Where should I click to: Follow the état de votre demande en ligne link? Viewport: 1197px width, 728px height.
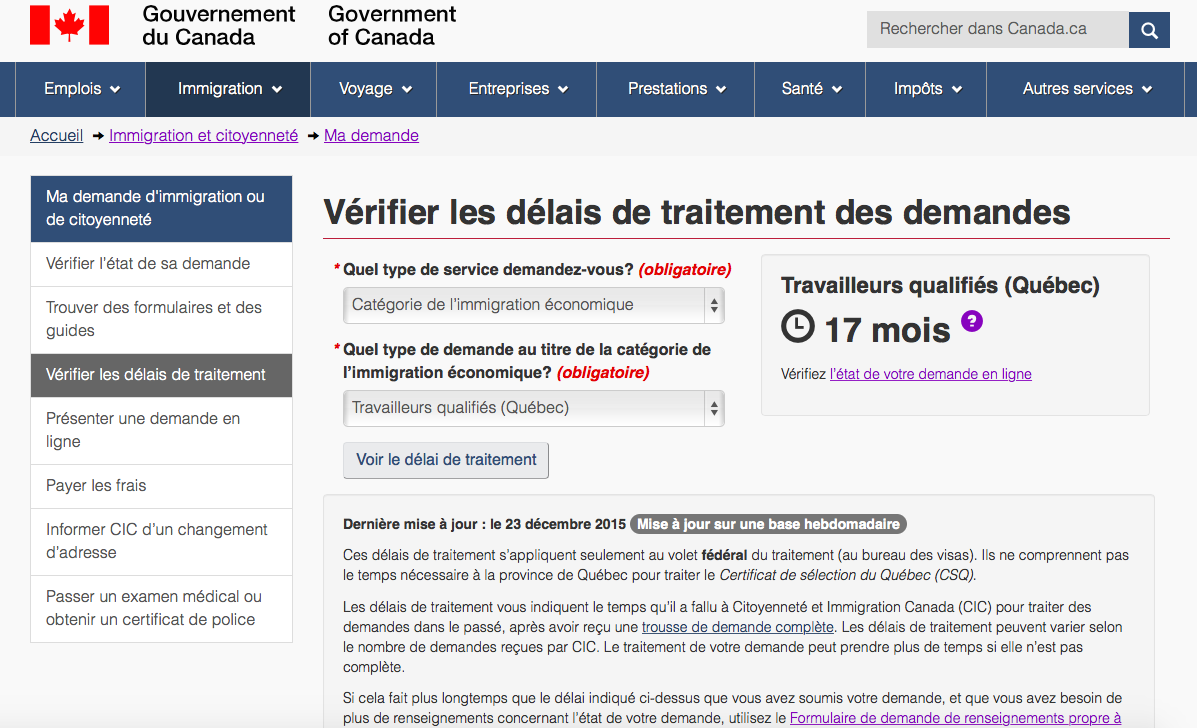(x=930, y=374)
